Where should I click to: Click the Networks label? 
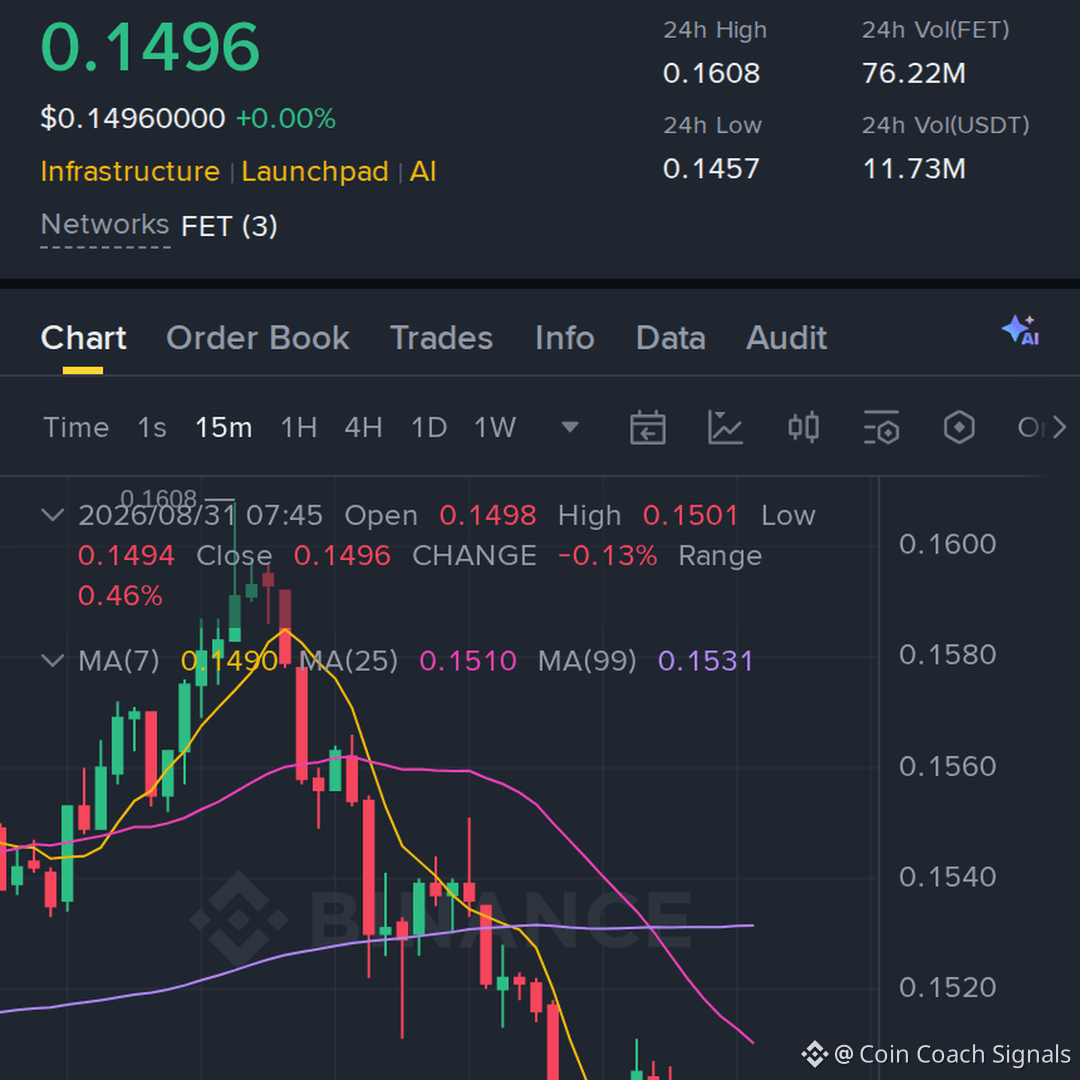click(105, 225)
